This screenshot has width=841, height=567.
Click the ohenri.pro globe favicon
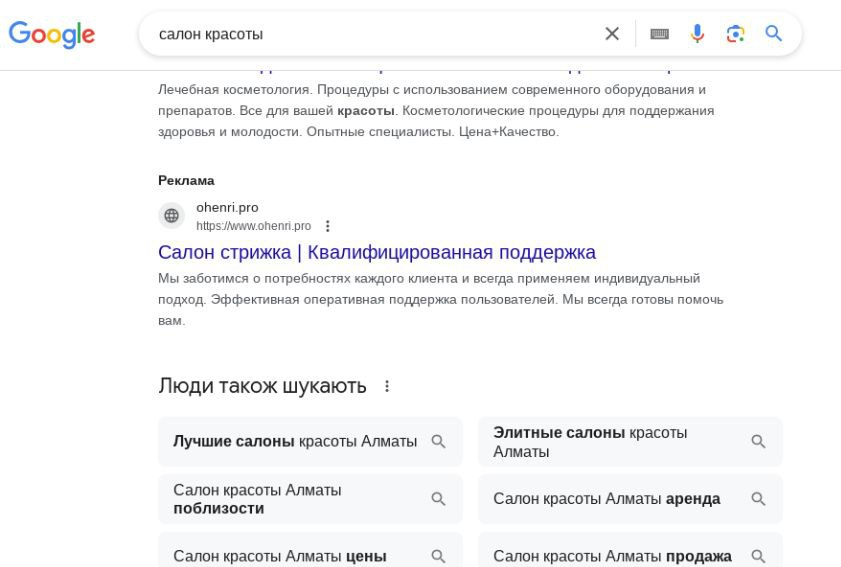tap(172, 216)
